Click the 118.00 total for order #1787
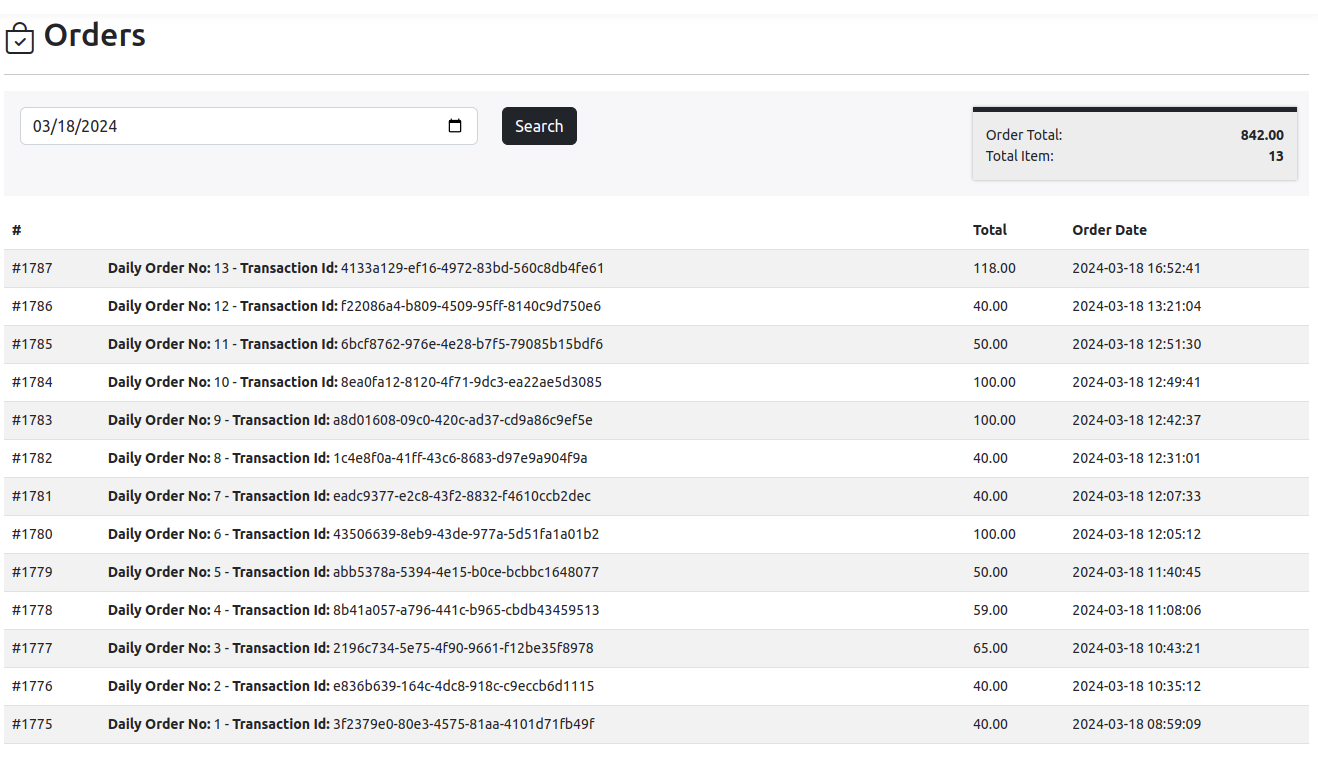This screenshot has width=1318, height=762. click(994, 268)
